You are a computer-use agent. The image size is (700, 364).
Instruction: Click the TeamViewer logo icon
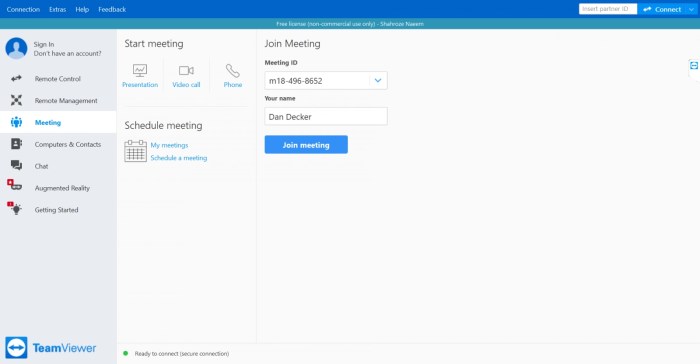(x=17, y=348)
